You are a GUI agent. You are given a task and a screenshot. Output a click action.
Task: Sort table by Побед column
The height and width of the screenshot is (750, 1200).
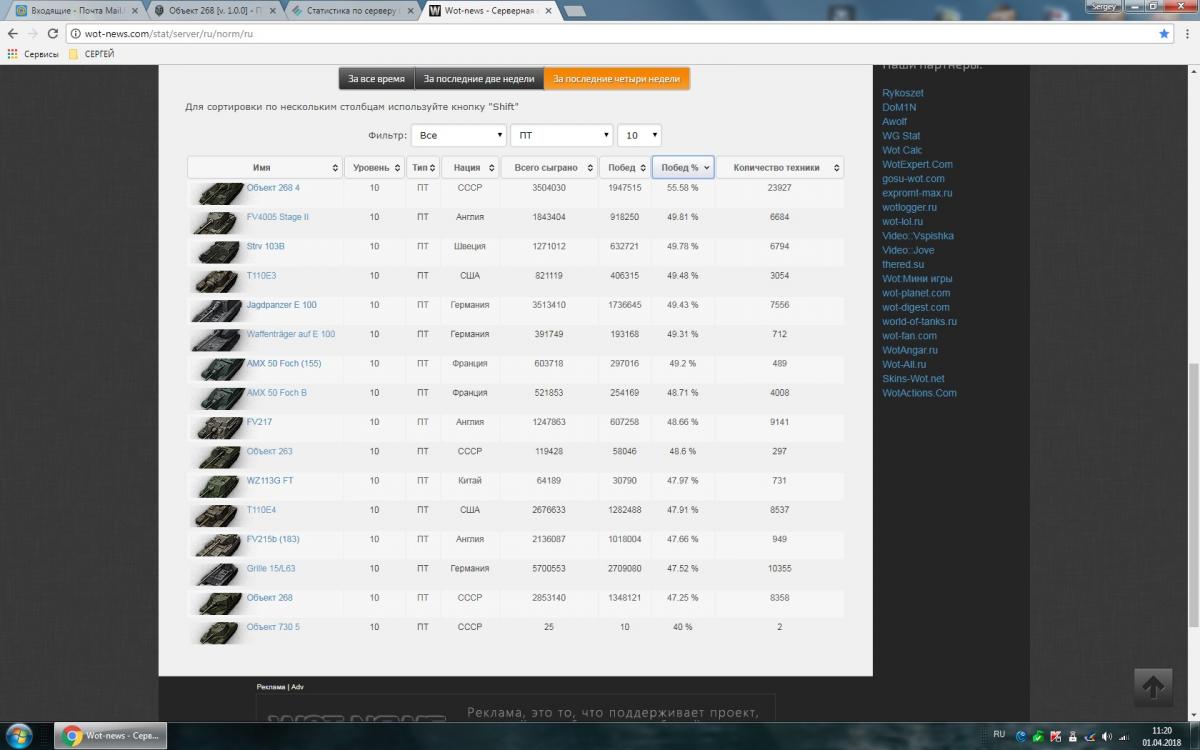coord(624,168)
